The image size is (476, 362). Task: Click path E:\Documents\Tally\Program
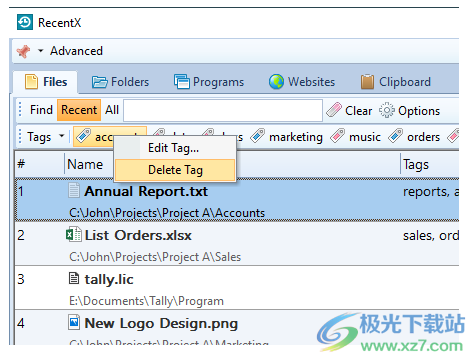(146, 301)
